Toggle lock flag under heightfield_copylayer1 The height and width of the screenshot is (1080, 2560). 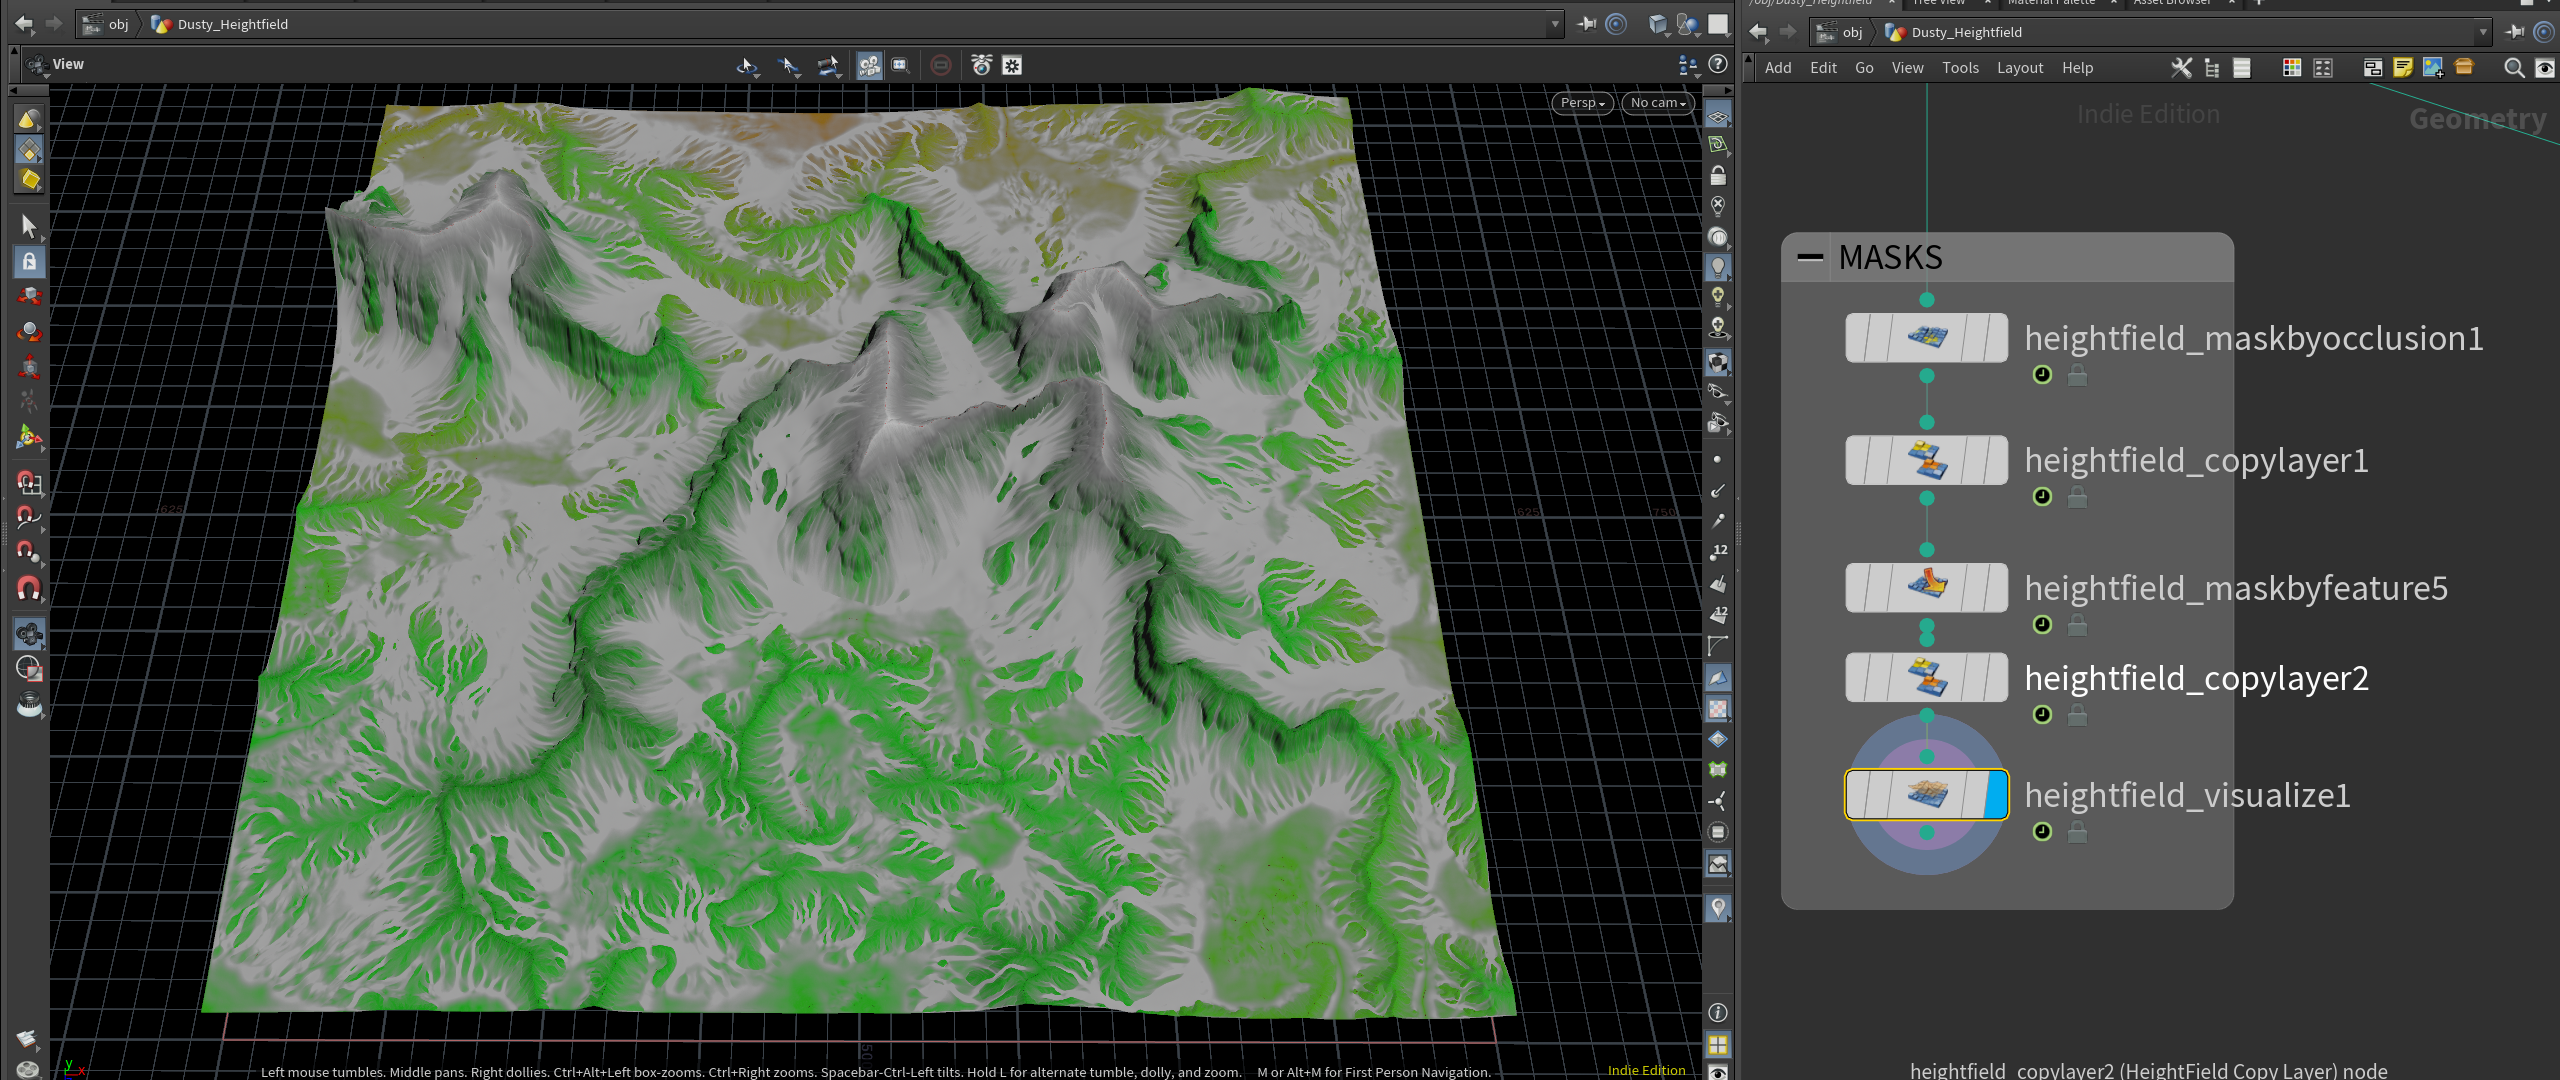click(x=2077, y=497)
